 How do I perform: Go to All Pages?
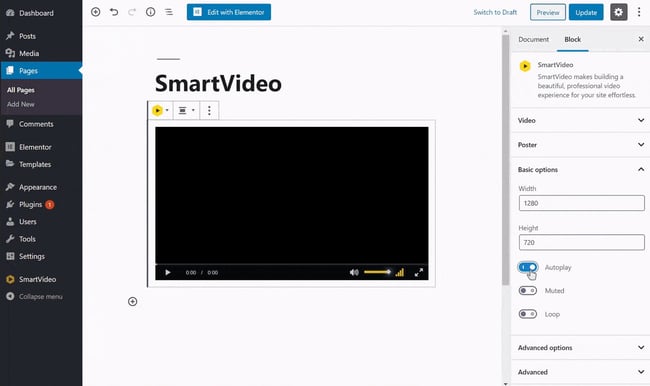coord(21,90)
